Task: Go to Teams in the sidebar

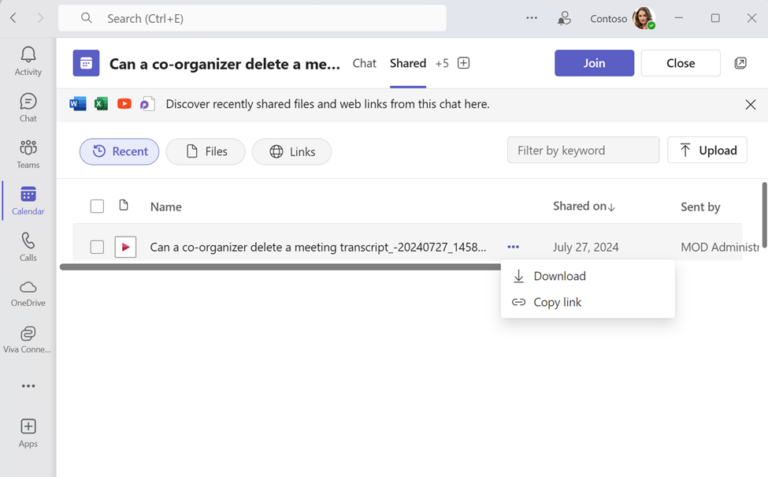Action: 28,154
